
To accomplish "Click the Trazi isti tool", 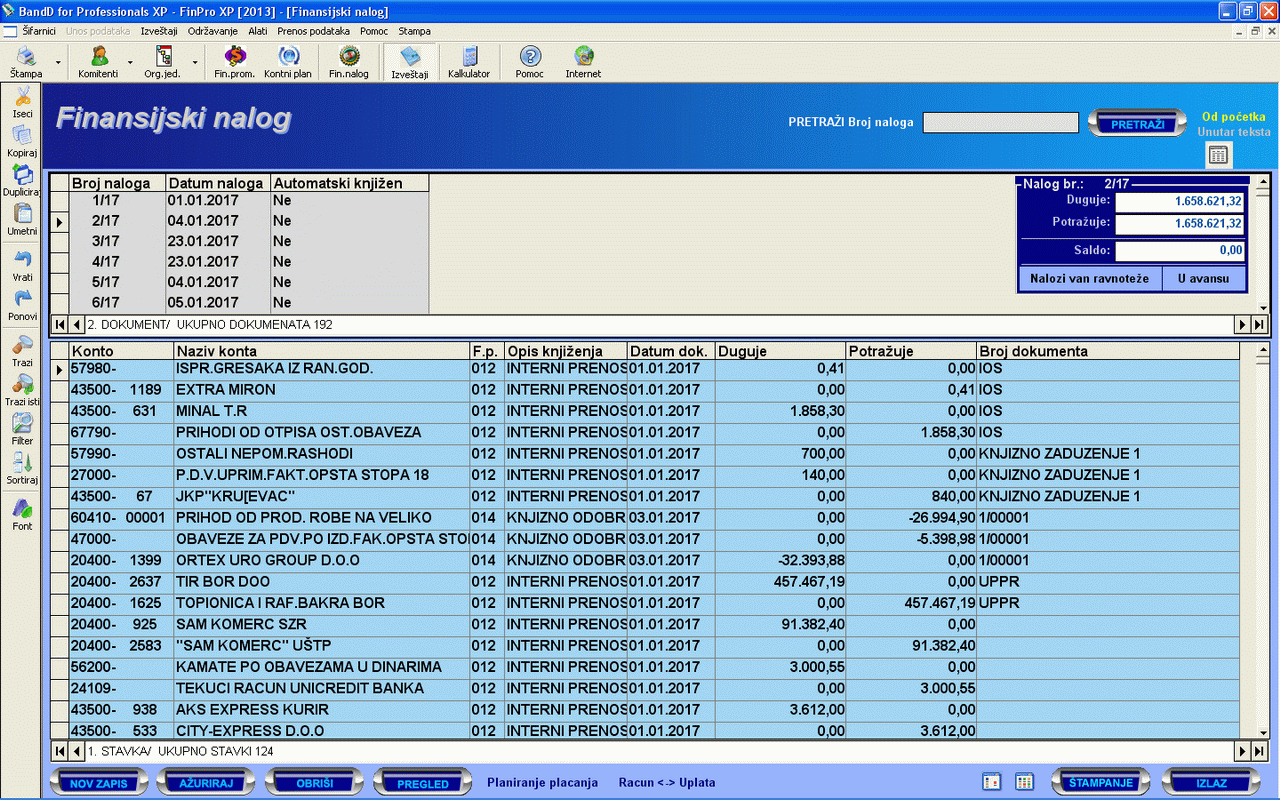I will tap(22, 390).
